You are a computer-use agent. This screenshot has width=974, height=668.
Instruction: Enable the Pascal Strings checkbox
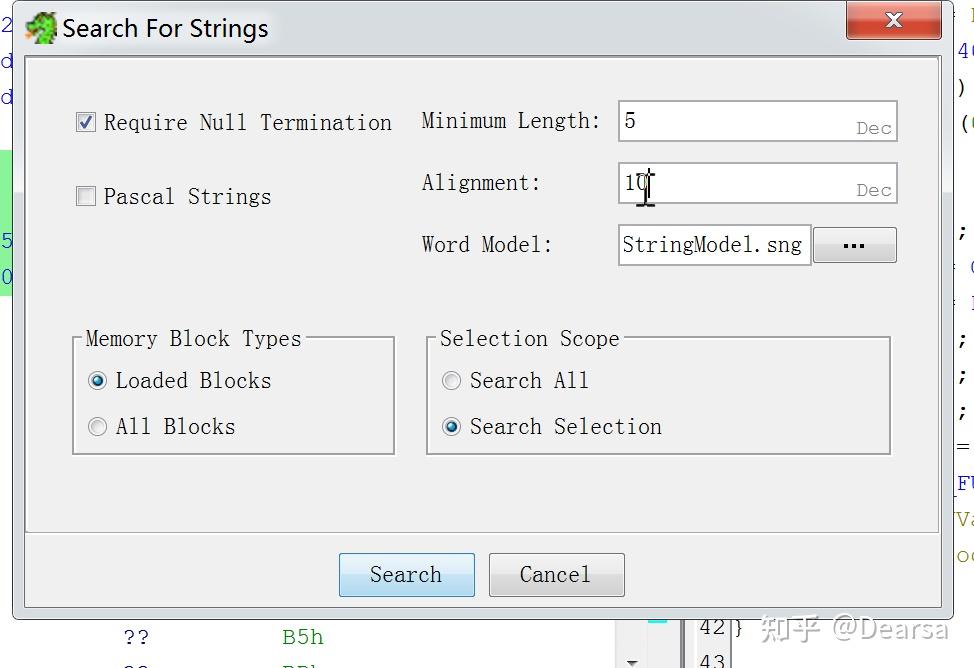click(86, 196)
